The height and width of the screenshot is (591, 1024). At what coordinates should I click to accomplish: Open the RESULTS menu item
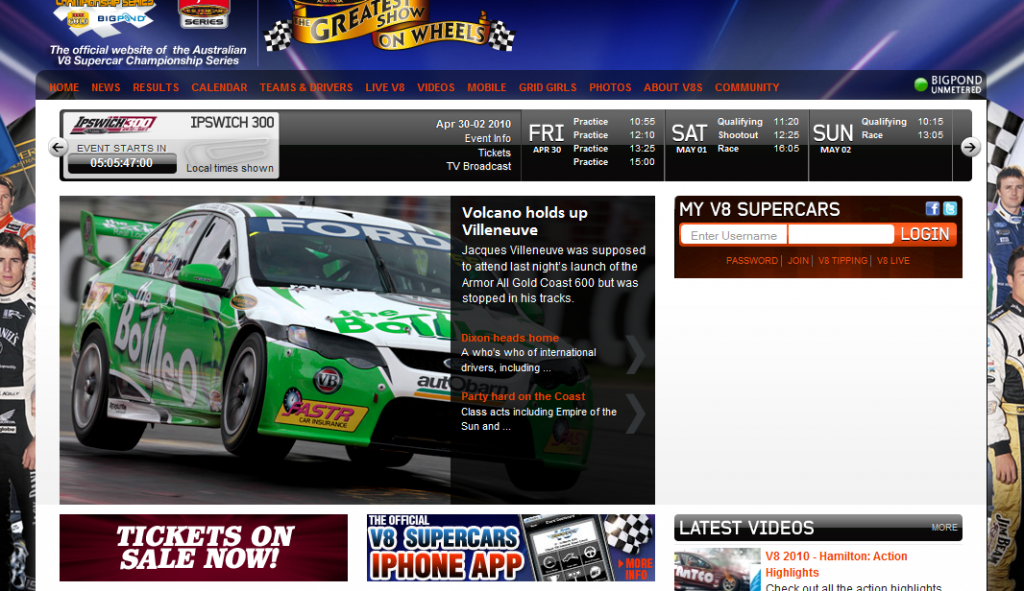(x=155, y=88)
